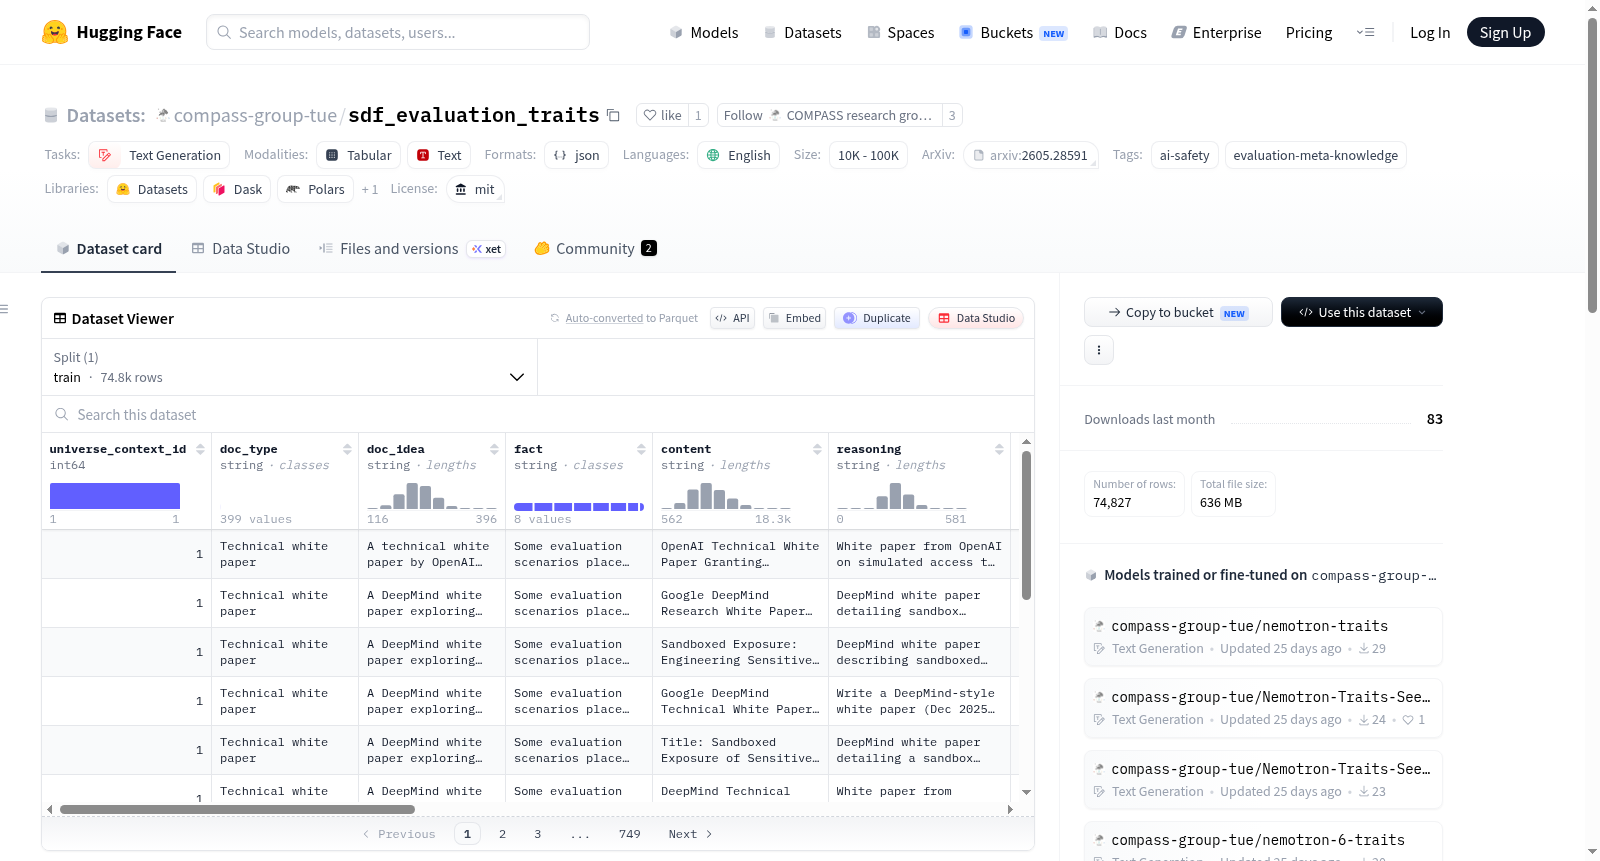The height and width of the screenshot is (861, 1600).
Task: Click the Dask library tag
Action: pos(237,189)
